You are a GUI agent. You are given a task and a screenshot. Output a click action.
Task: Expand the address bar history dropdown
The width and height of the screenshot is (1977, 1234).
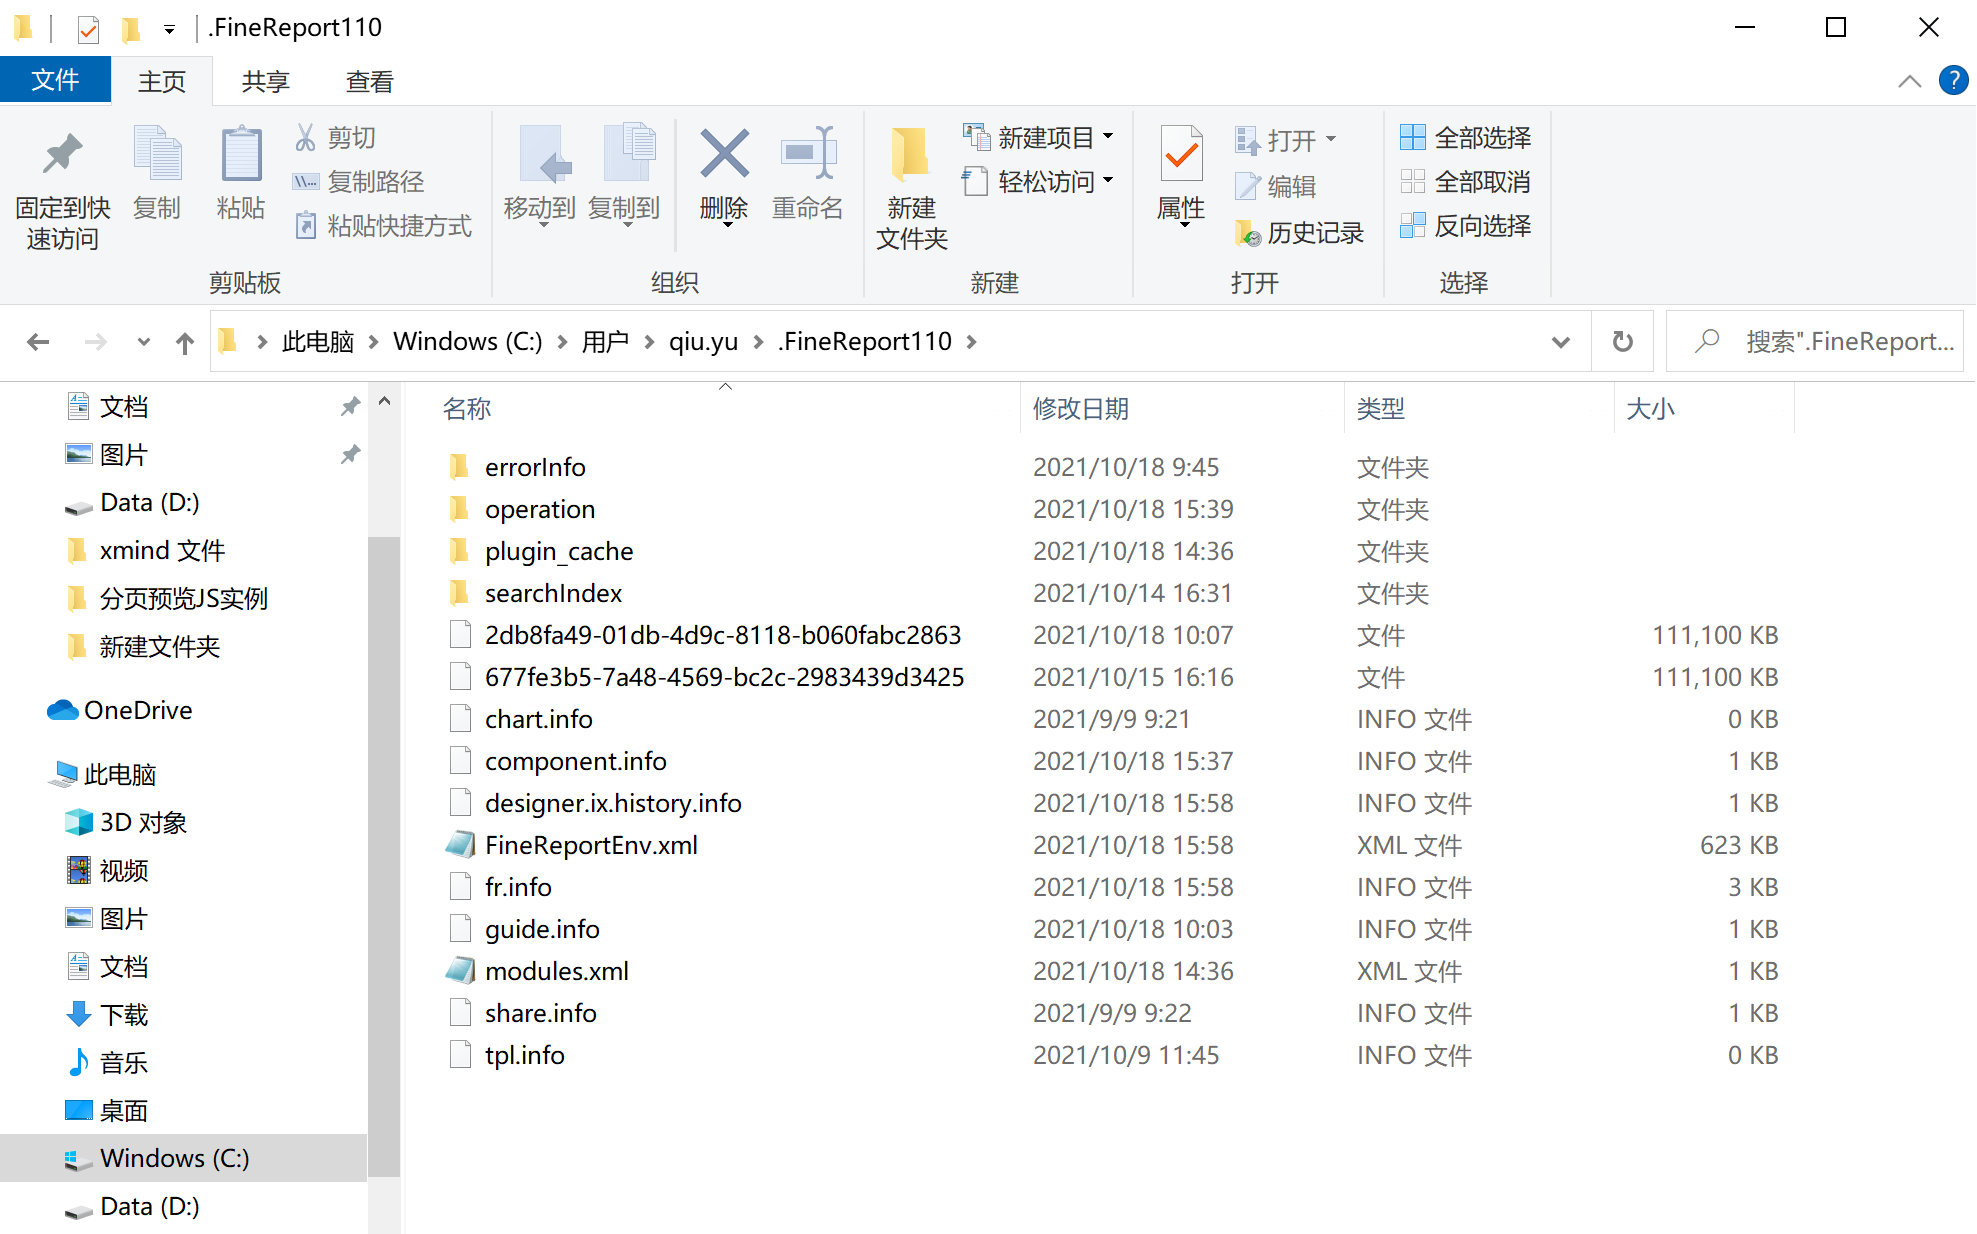coord(1559,342)
